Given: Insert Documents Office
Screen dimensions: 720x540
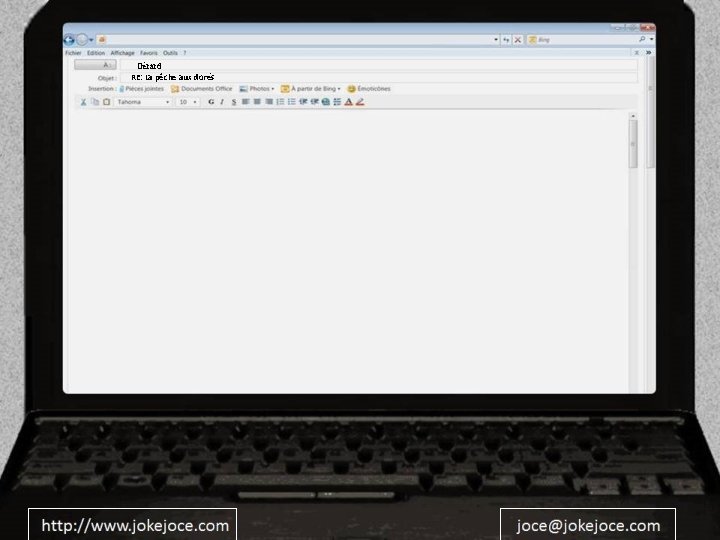Looking at the screenshot, I should coord(202,89).
